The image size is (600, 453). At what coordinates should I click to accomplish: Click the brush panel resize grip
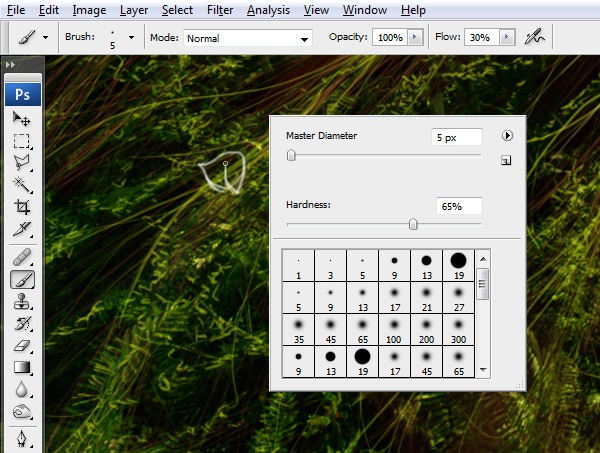[520, 385]
